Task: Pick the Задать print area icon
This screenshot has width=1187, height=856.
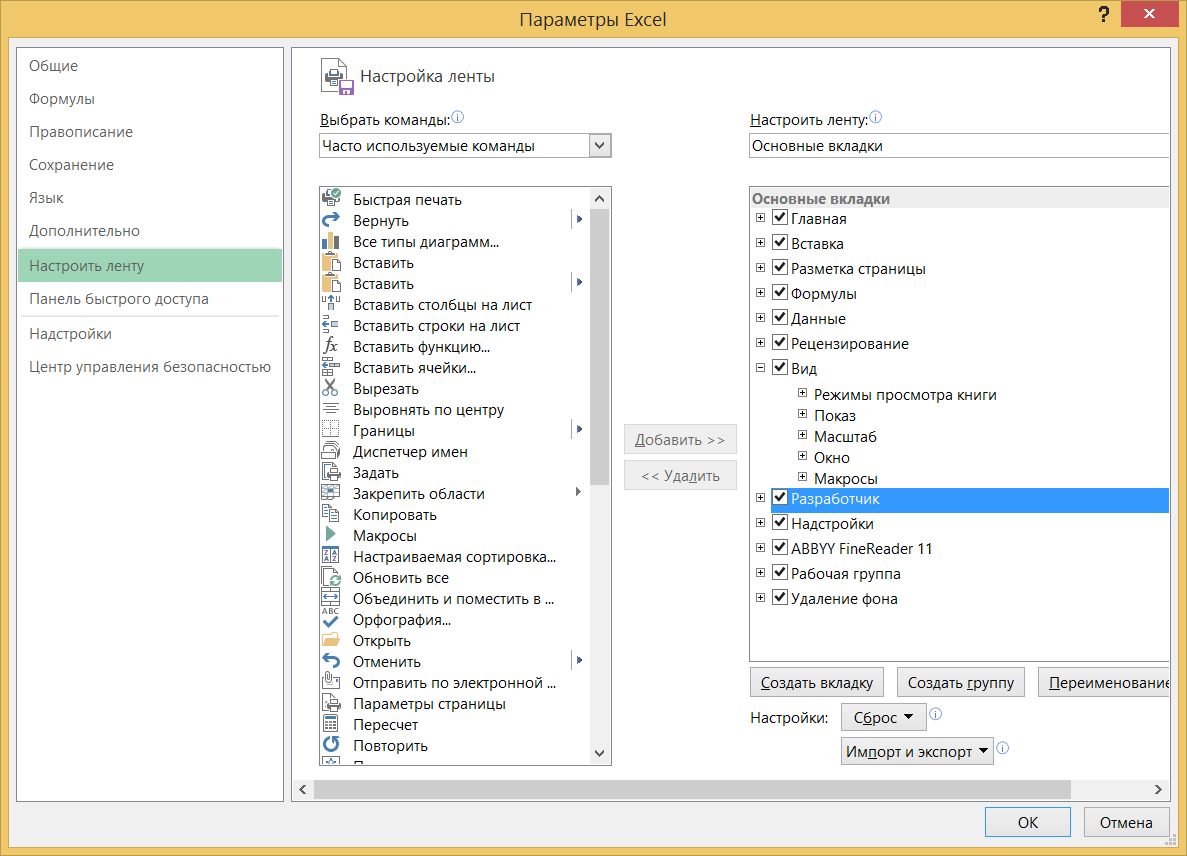Action: click(331, 472)
